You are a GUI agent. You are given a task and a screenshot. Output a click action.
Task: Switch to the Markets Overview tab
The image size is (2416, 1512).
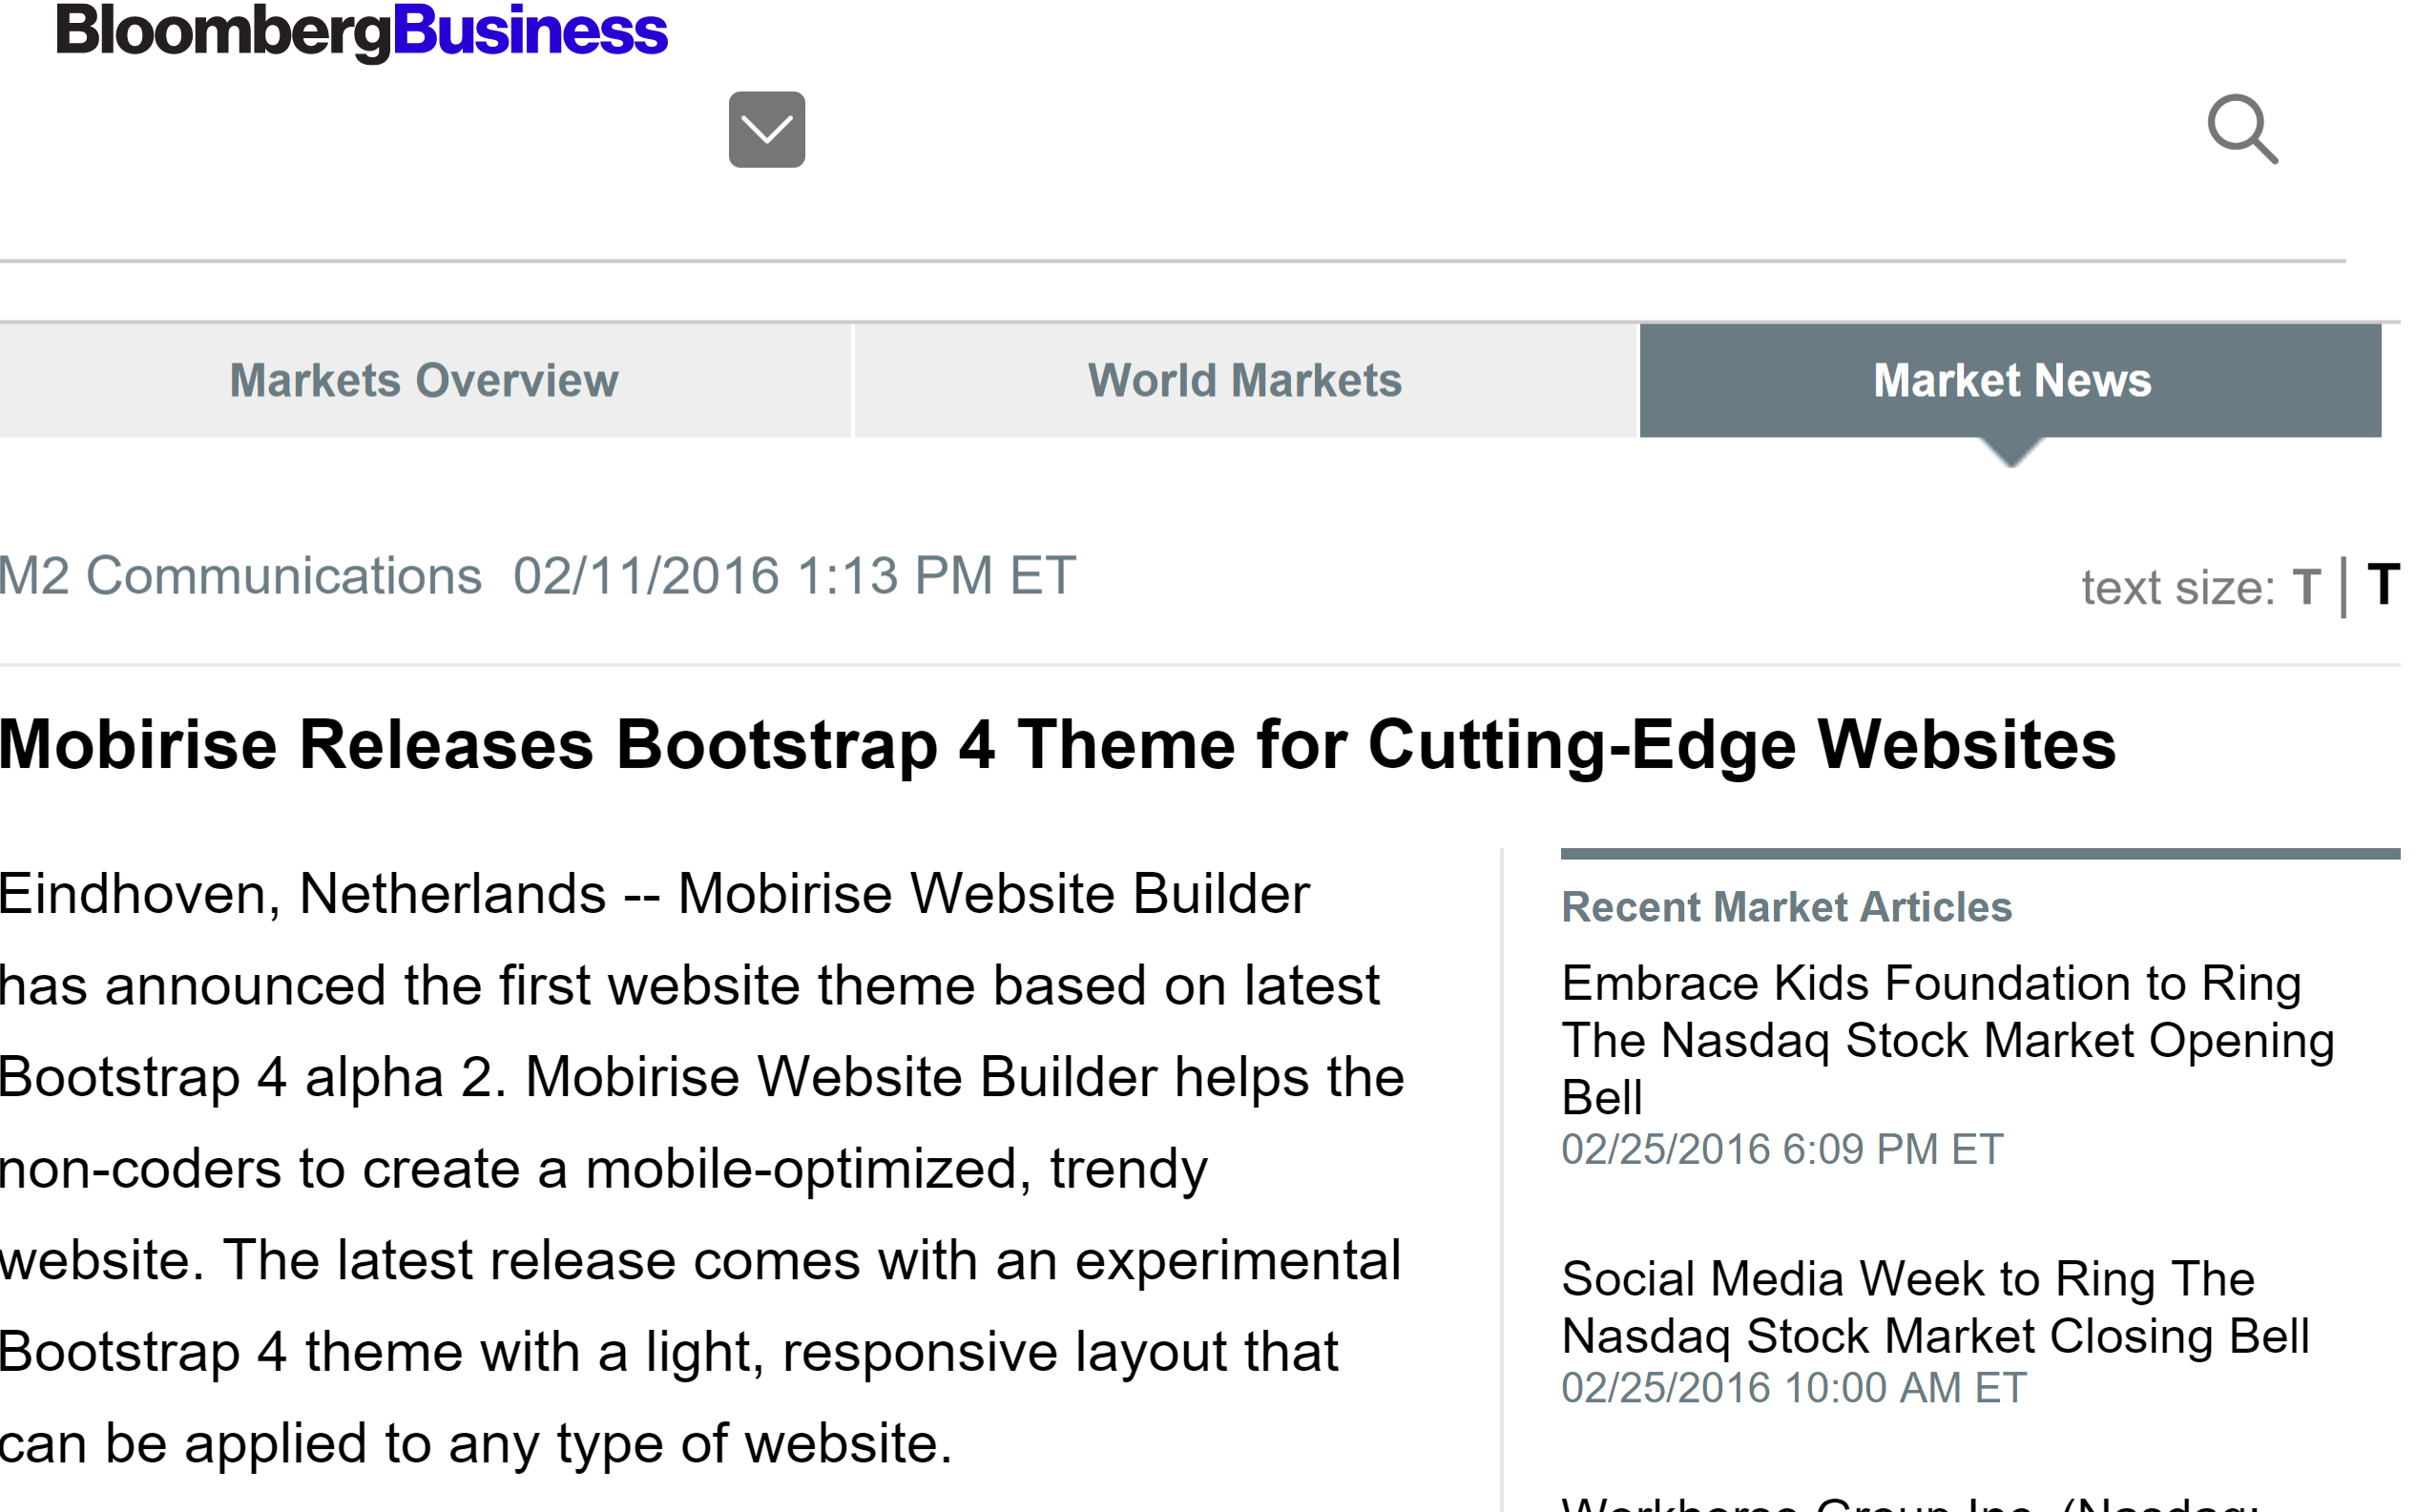coord(423,380)
